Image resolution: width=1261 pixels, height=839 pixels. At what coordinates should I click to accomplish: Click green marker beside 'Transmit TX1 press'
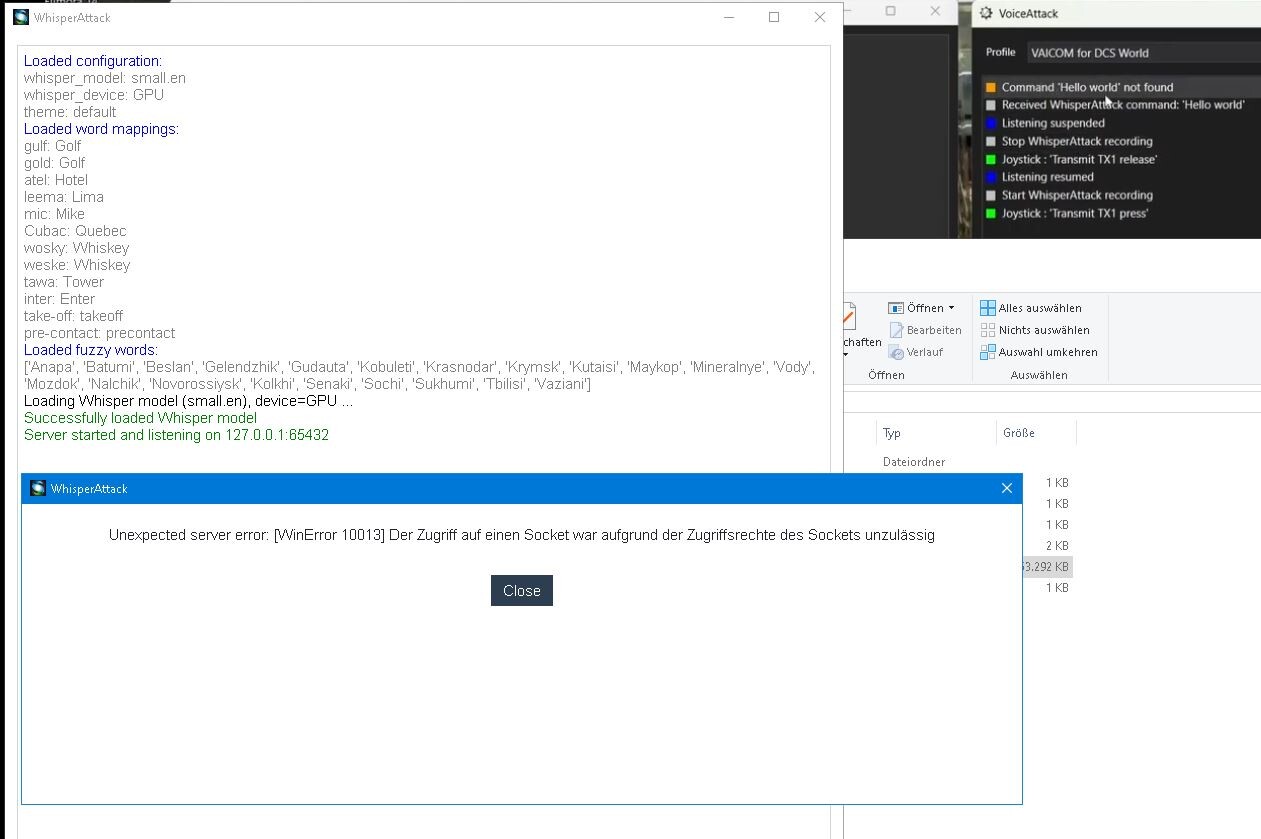pos(991,213)
